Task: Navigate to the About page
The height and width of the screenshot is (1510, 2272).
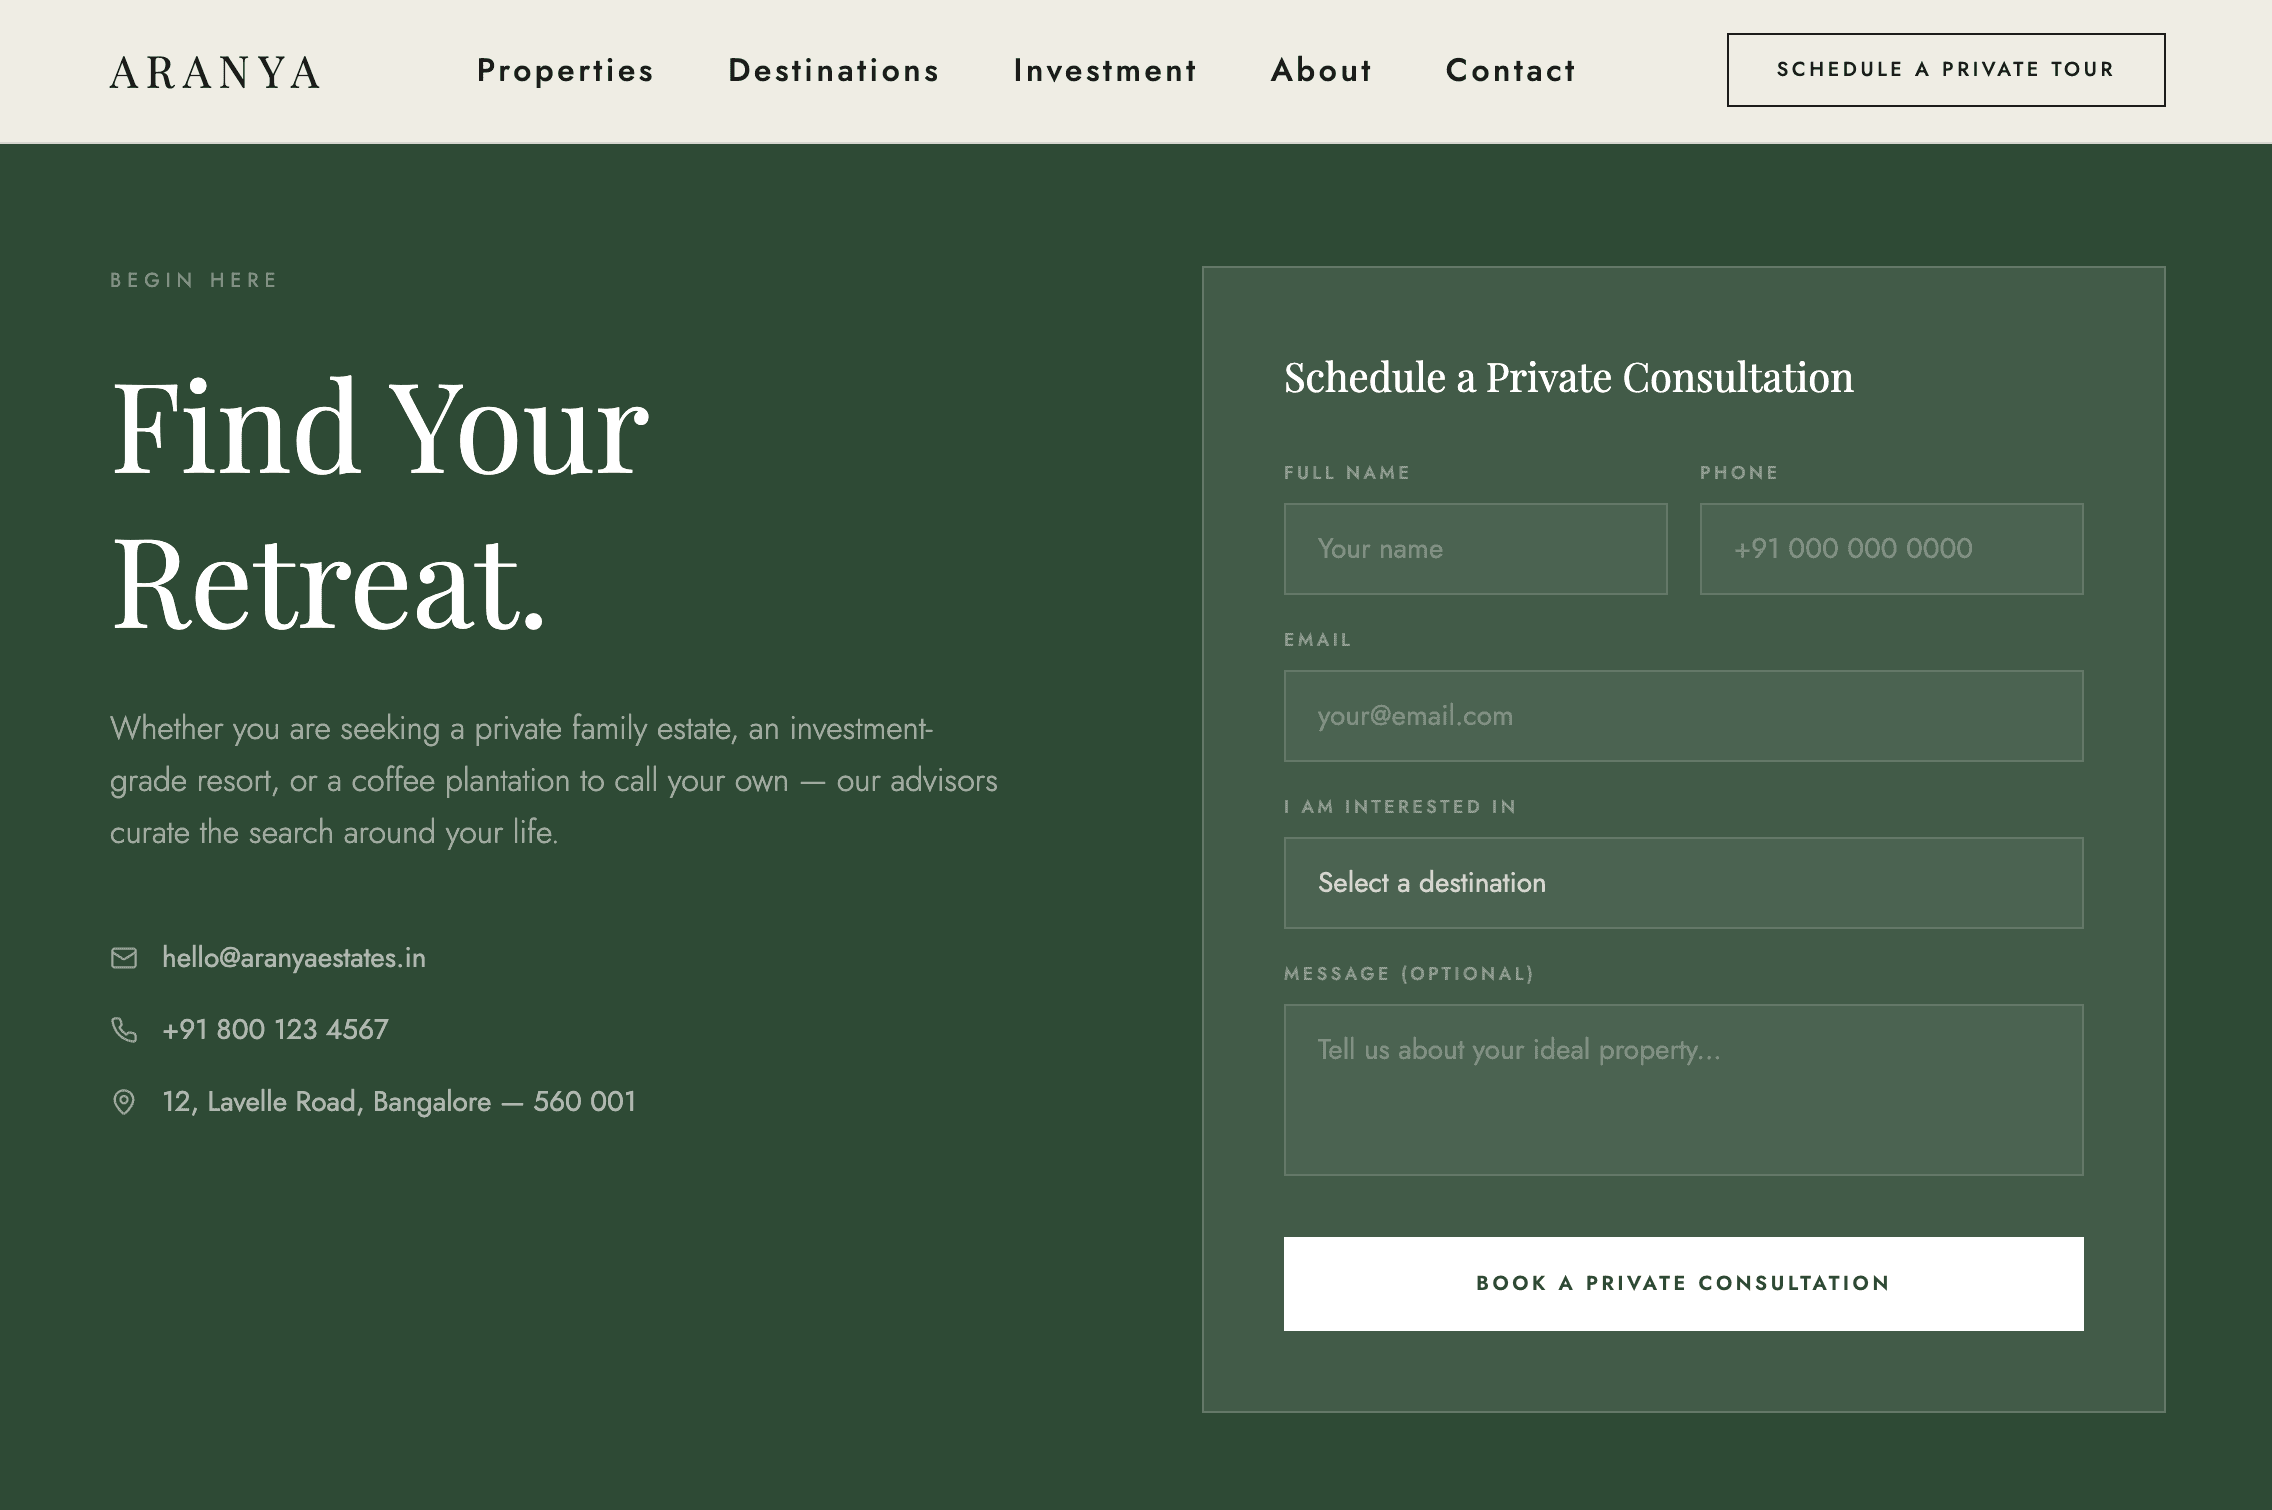Action: [x=1321, y=71]
